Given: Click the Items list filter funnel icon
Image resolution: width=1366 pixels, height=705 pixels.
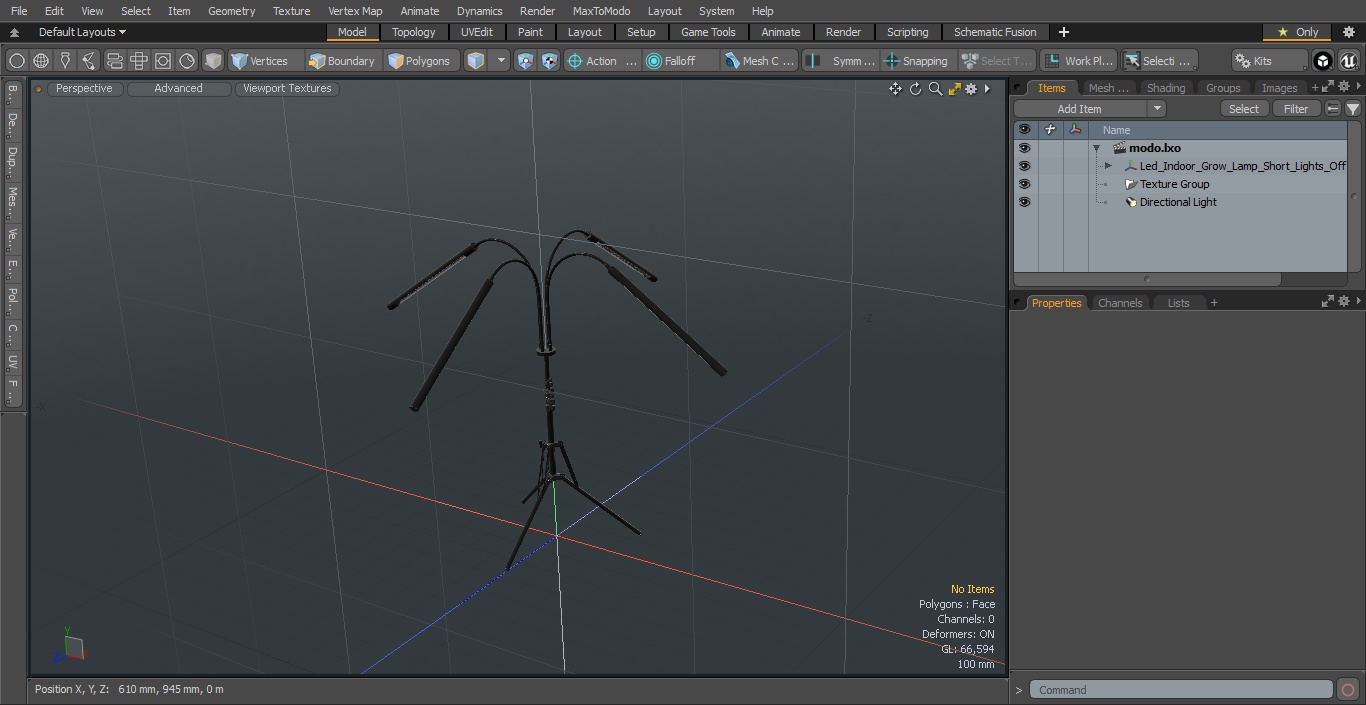Looking at the screenshot, I should (1353, 109).
